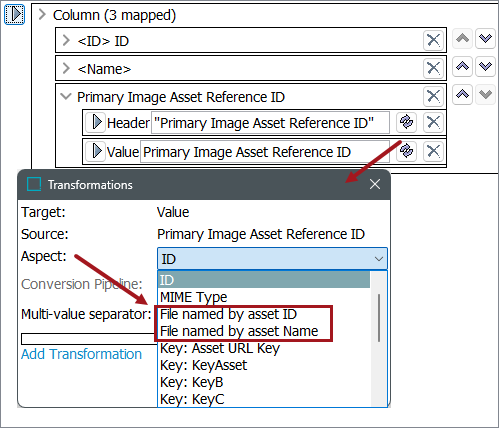Click top-left play arrow beside Column
This screenshot has width=499, height=428.
(x=14, y=14)
